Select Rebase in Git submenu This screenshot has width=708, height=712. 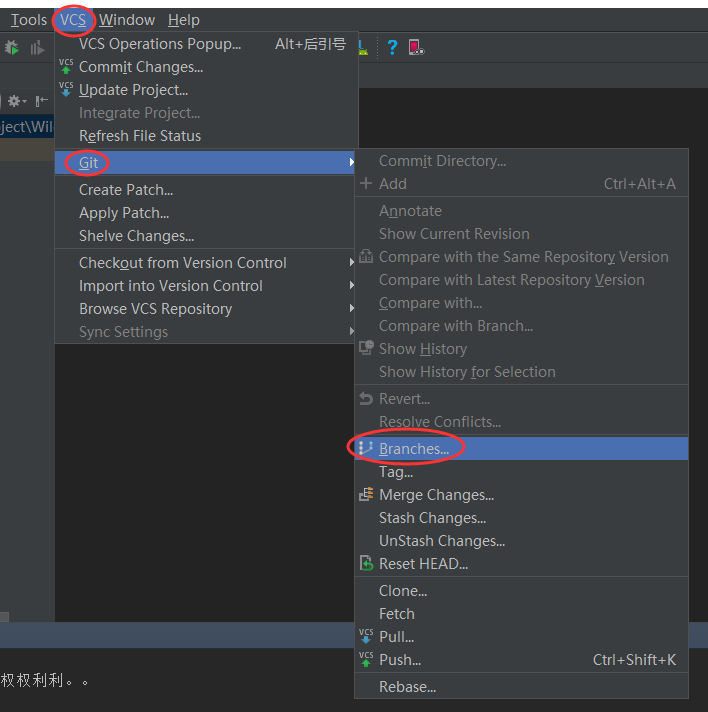[521, 687]
